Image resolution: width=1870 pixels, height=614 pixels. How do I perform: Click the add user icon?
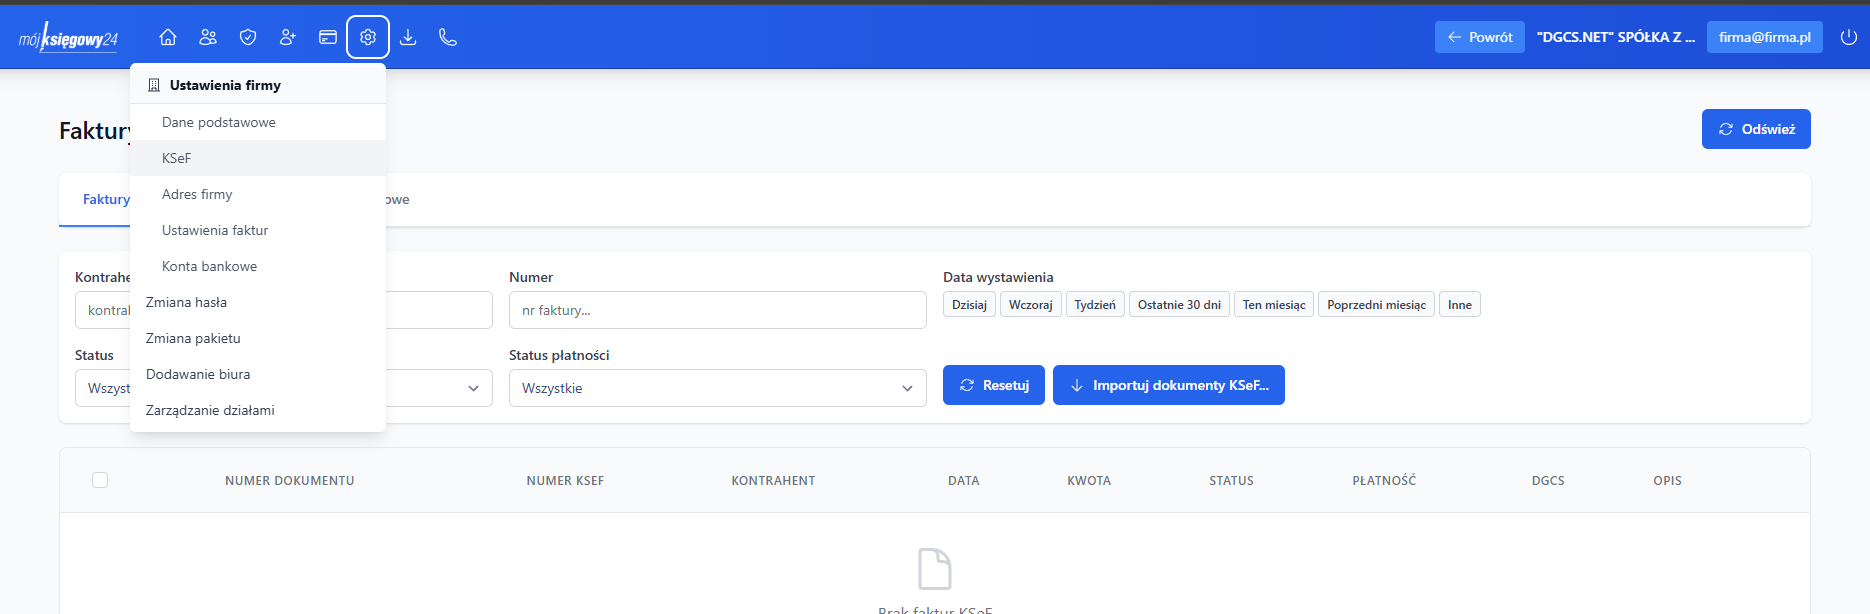288,37
